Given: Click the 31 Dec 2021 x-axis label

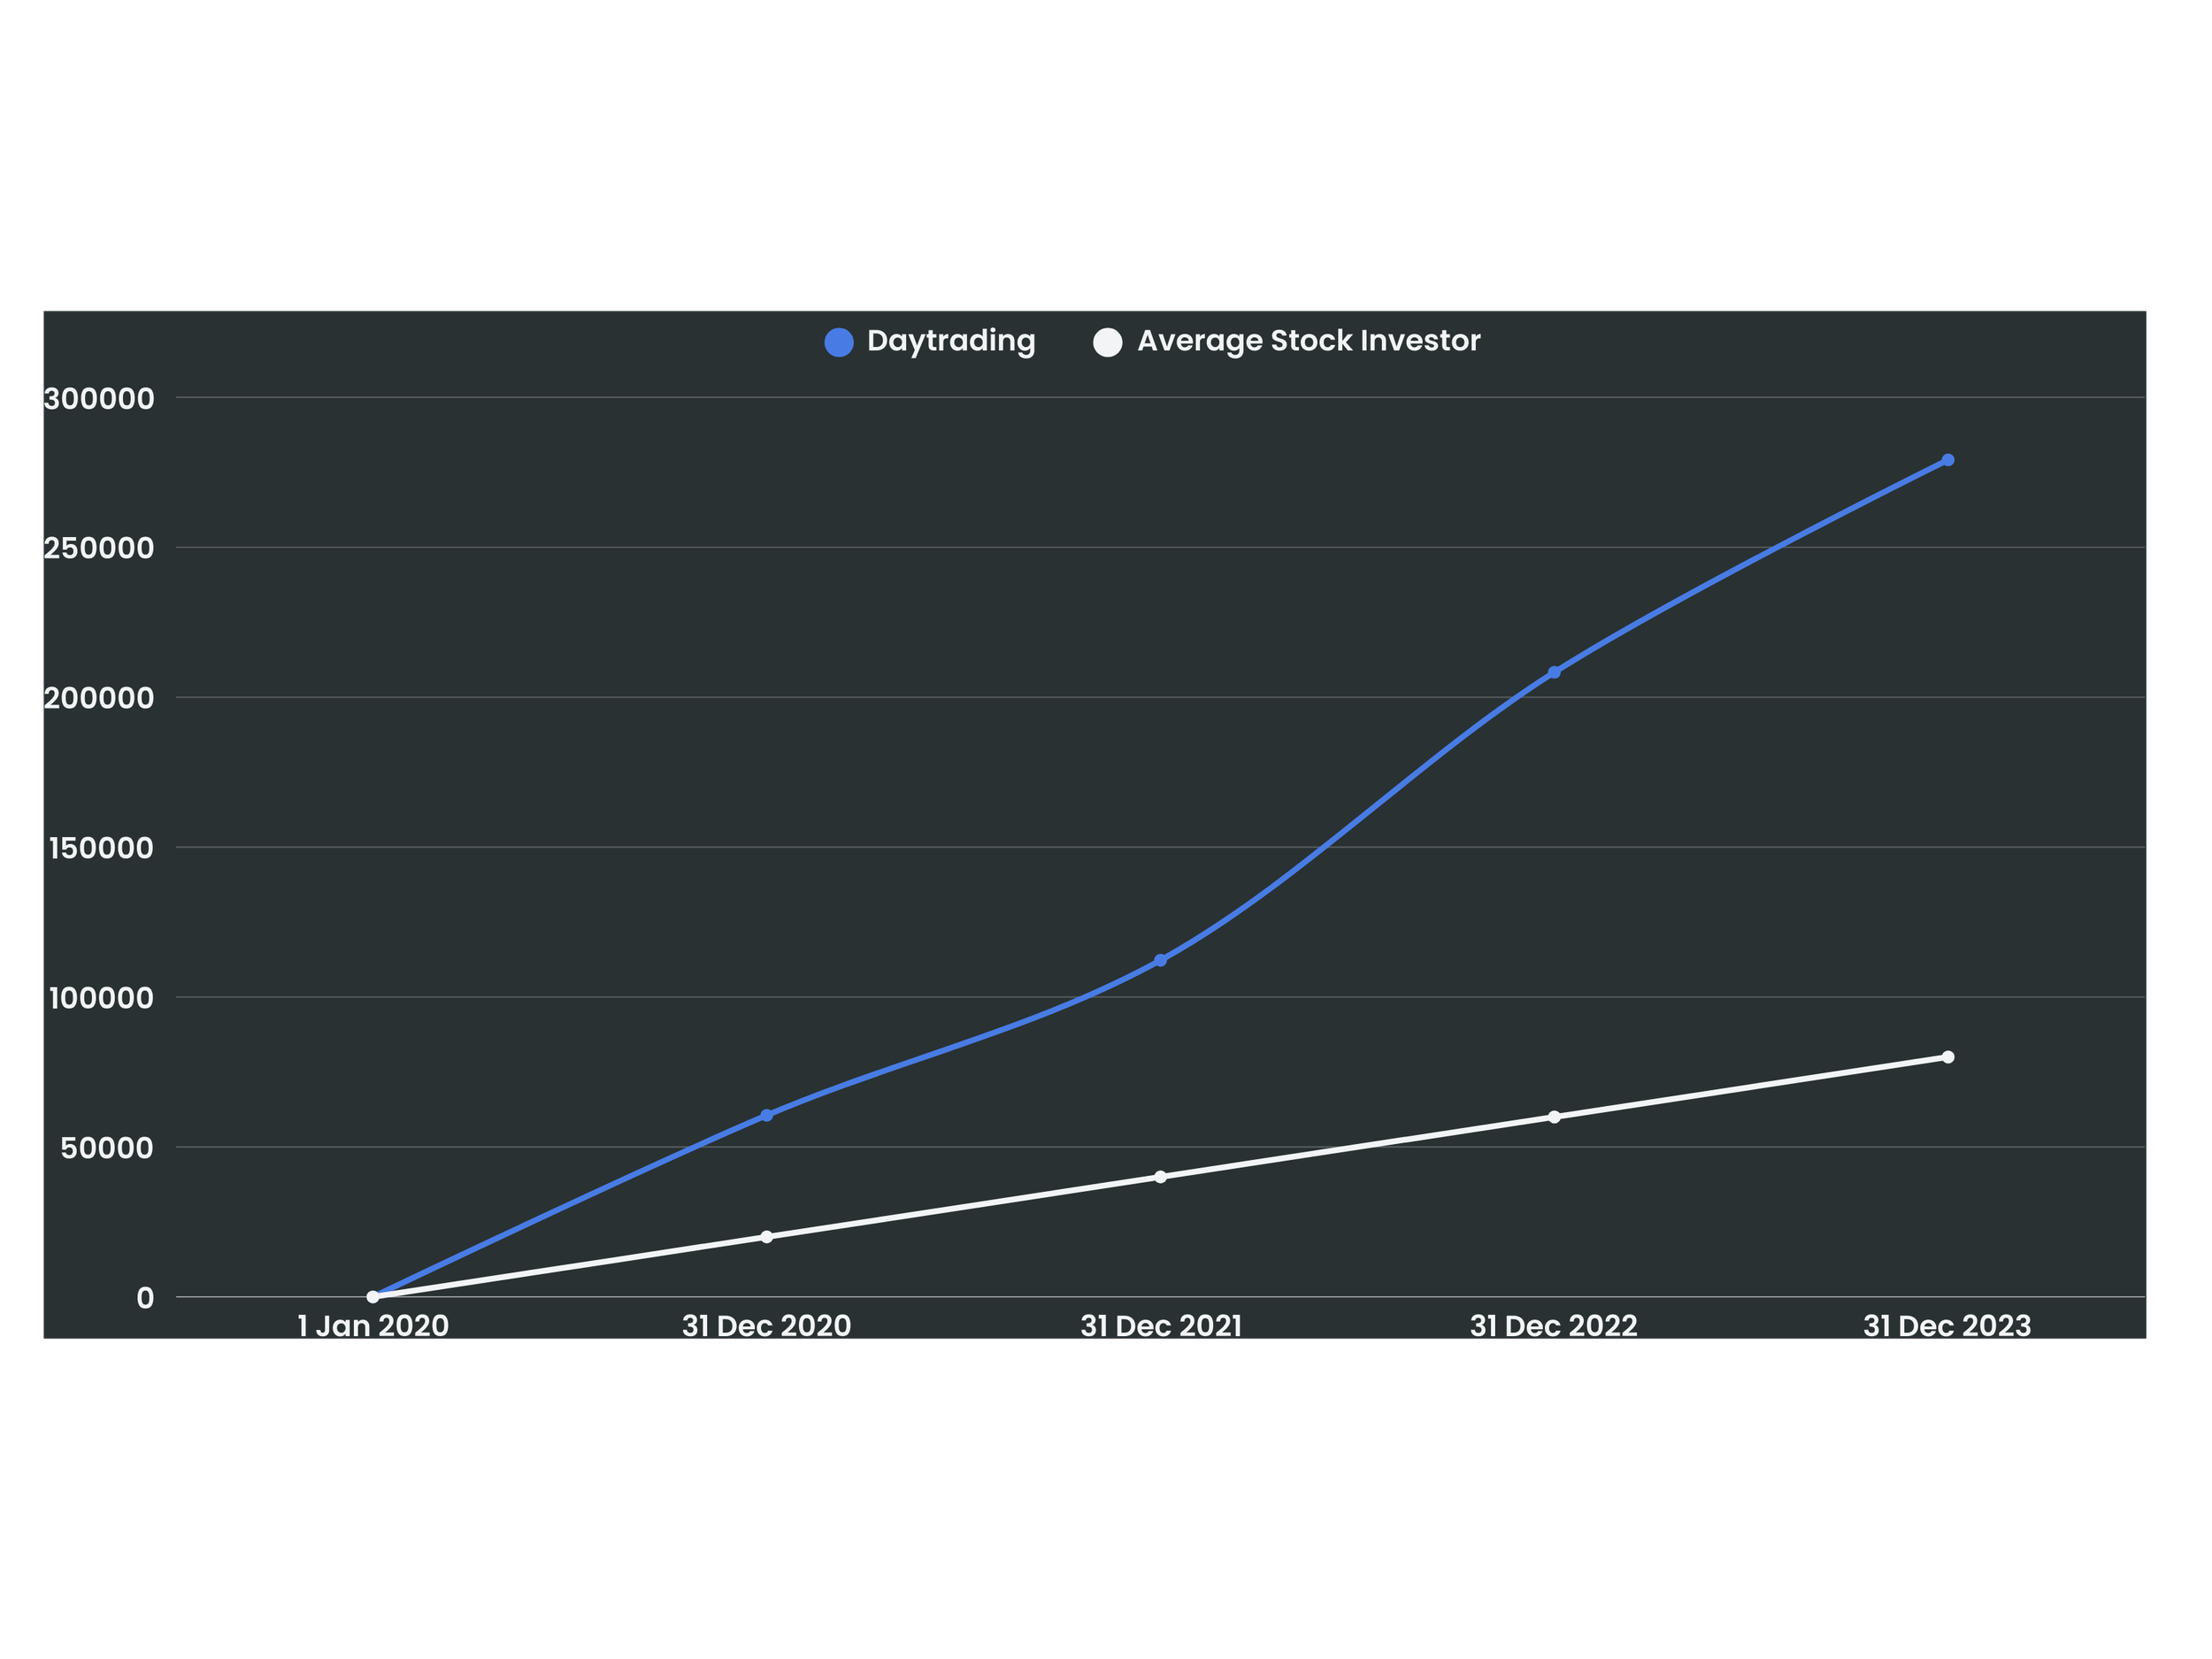Looking at the screenshot, I should coord(1160,1326).
